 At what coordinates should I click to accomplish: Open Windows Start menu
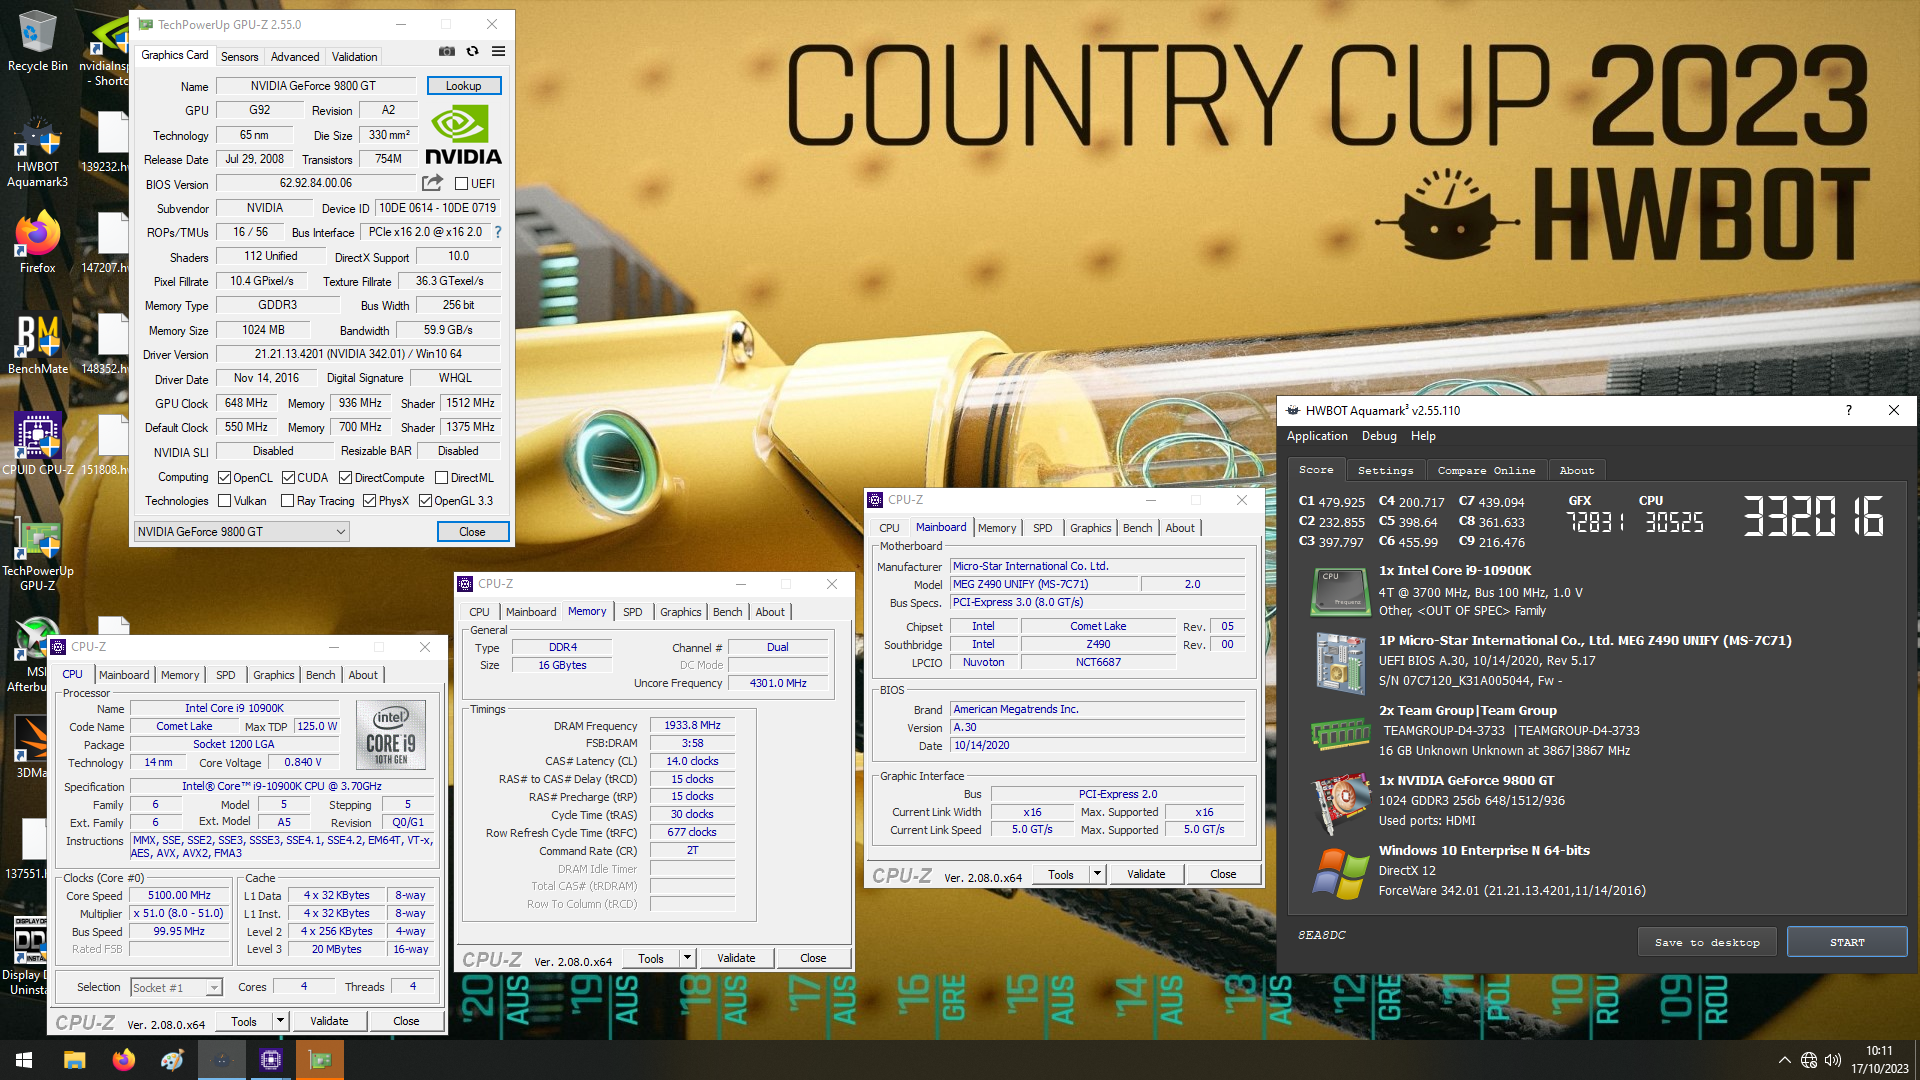pos(24,1060)
